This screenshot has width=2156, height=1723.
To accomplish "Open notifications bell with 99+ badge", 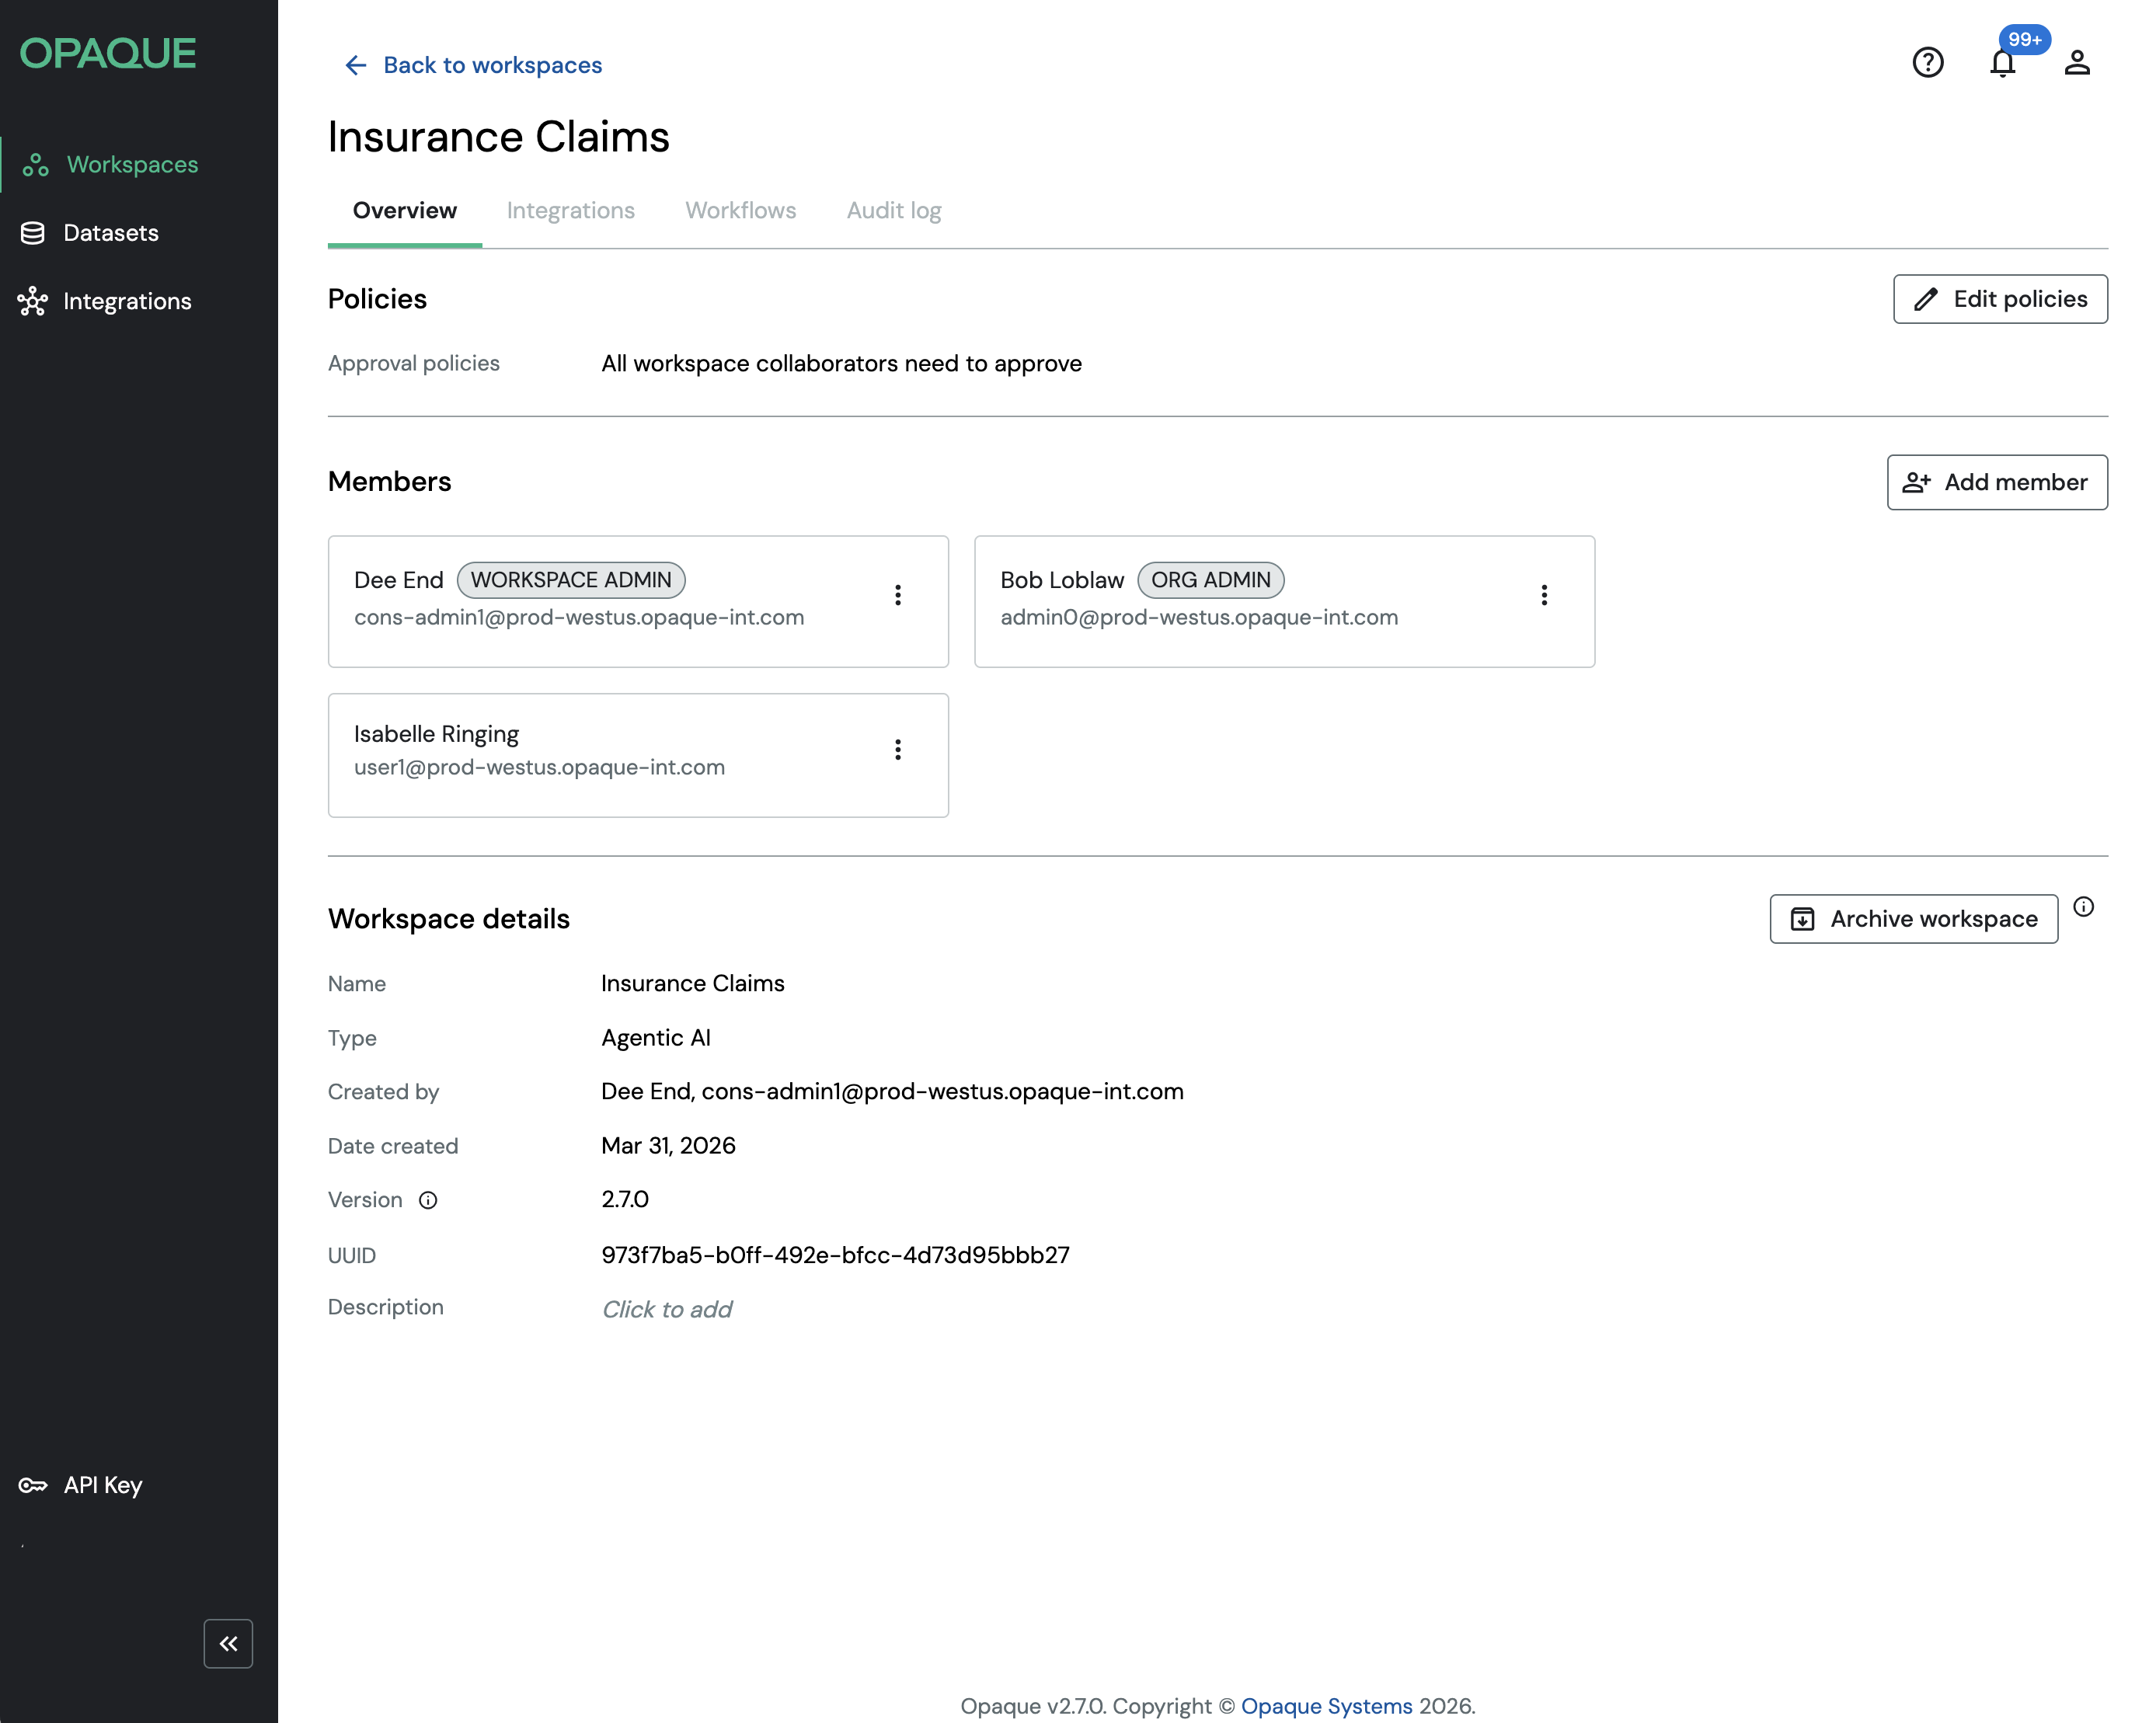I will (x=2002, y=63).
